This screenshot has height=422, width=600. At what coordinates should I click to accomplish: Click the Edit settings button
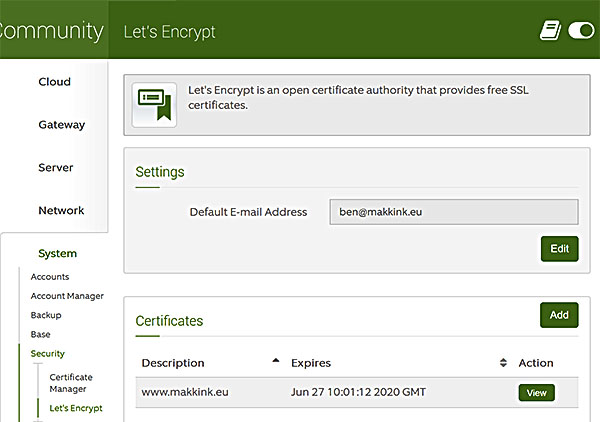click(559, 249)
